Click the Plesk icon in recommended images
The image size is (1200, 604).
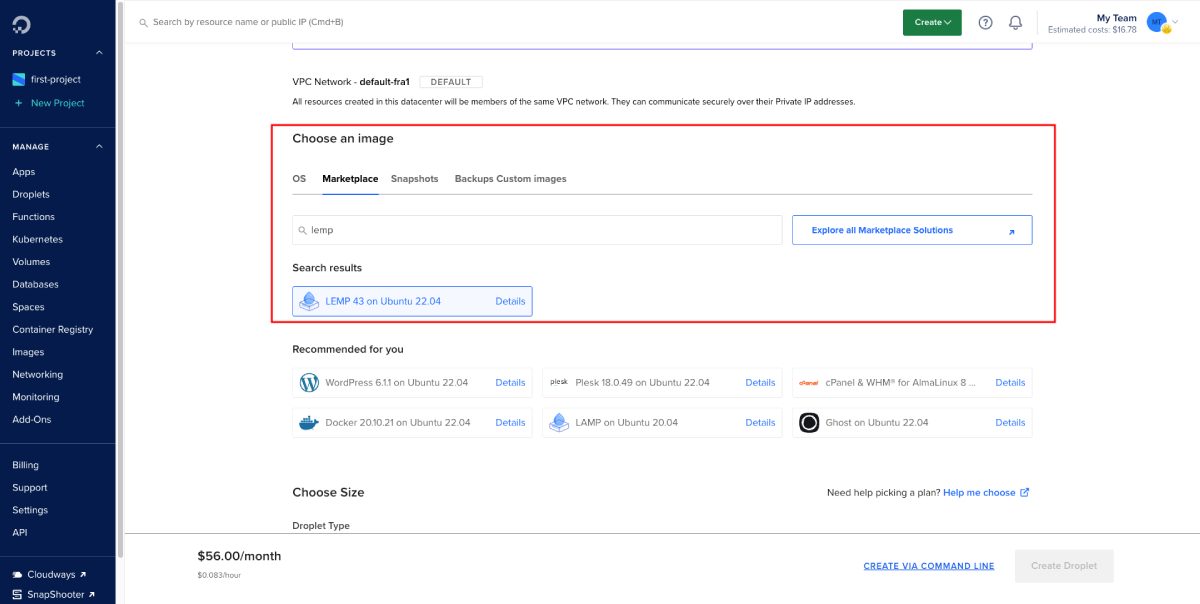click(x=558, y=382)
